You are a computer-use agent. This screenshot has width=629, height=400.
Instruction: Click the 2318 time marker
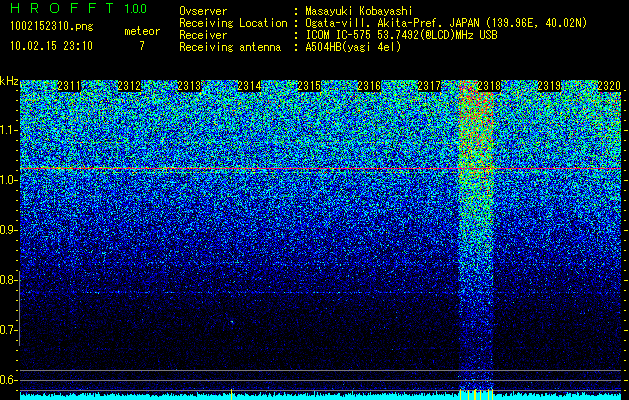489,86
